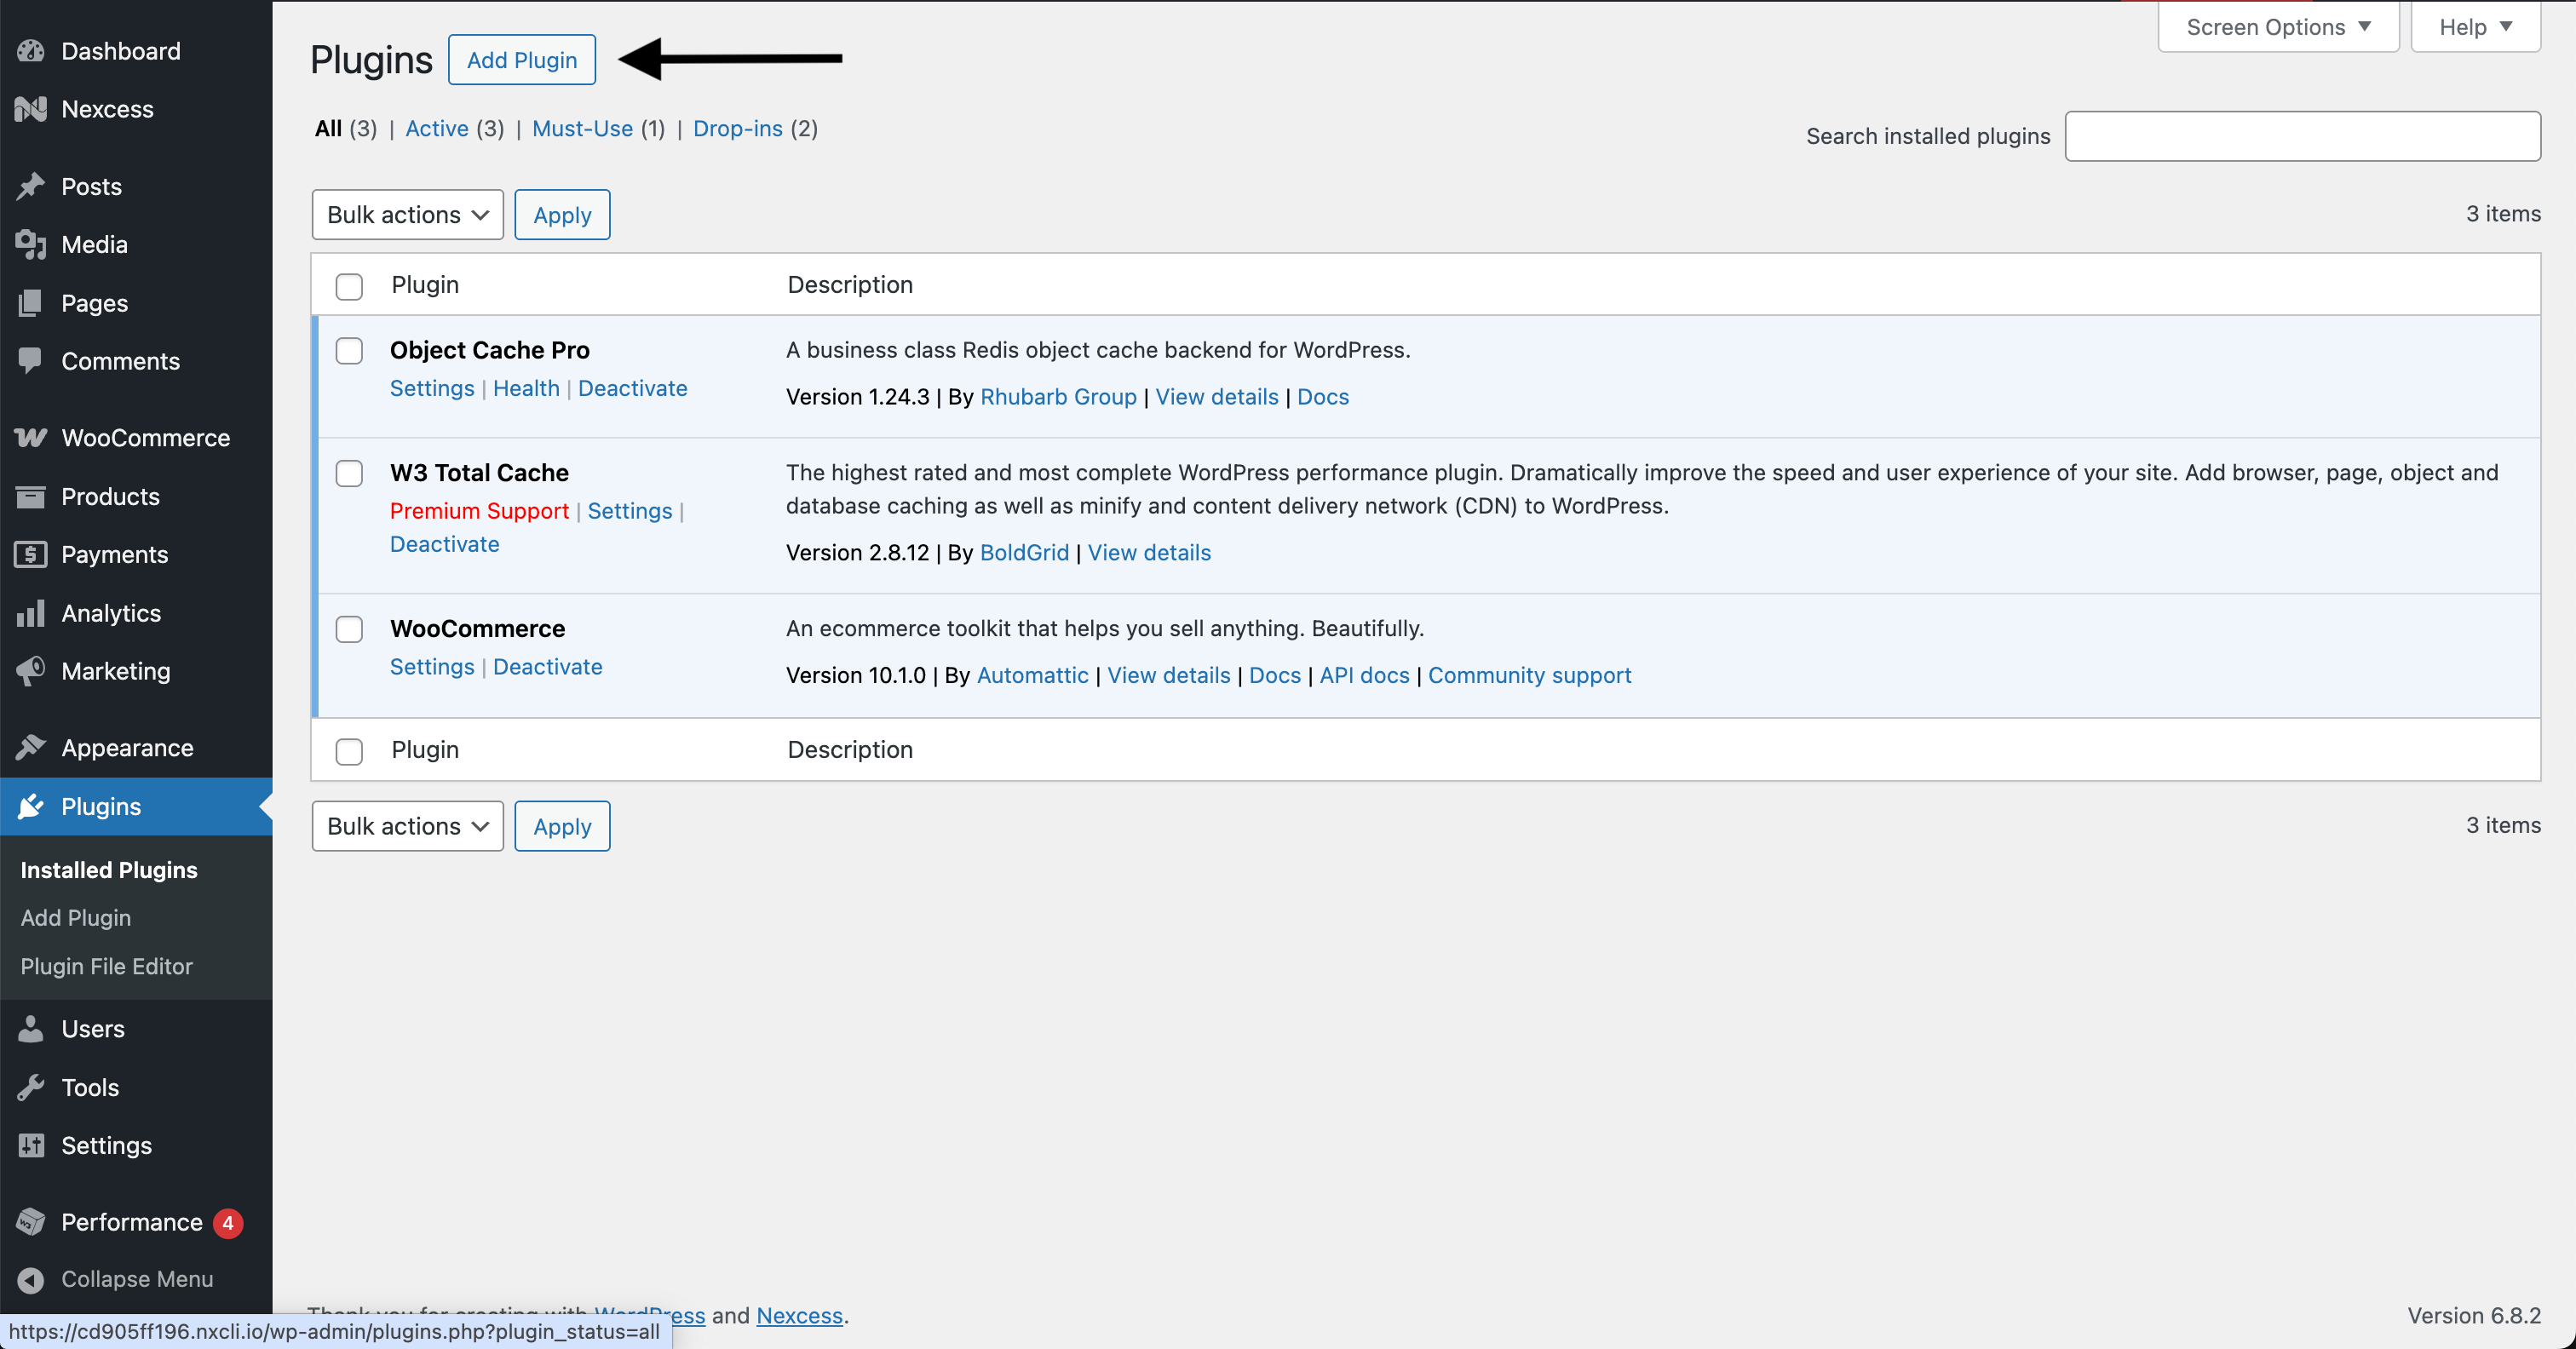Tick the WooCommerce plugin row checkbox
Image resolution: width=2576 pixels, height=1349 pixels.
[x=349, y=629]
